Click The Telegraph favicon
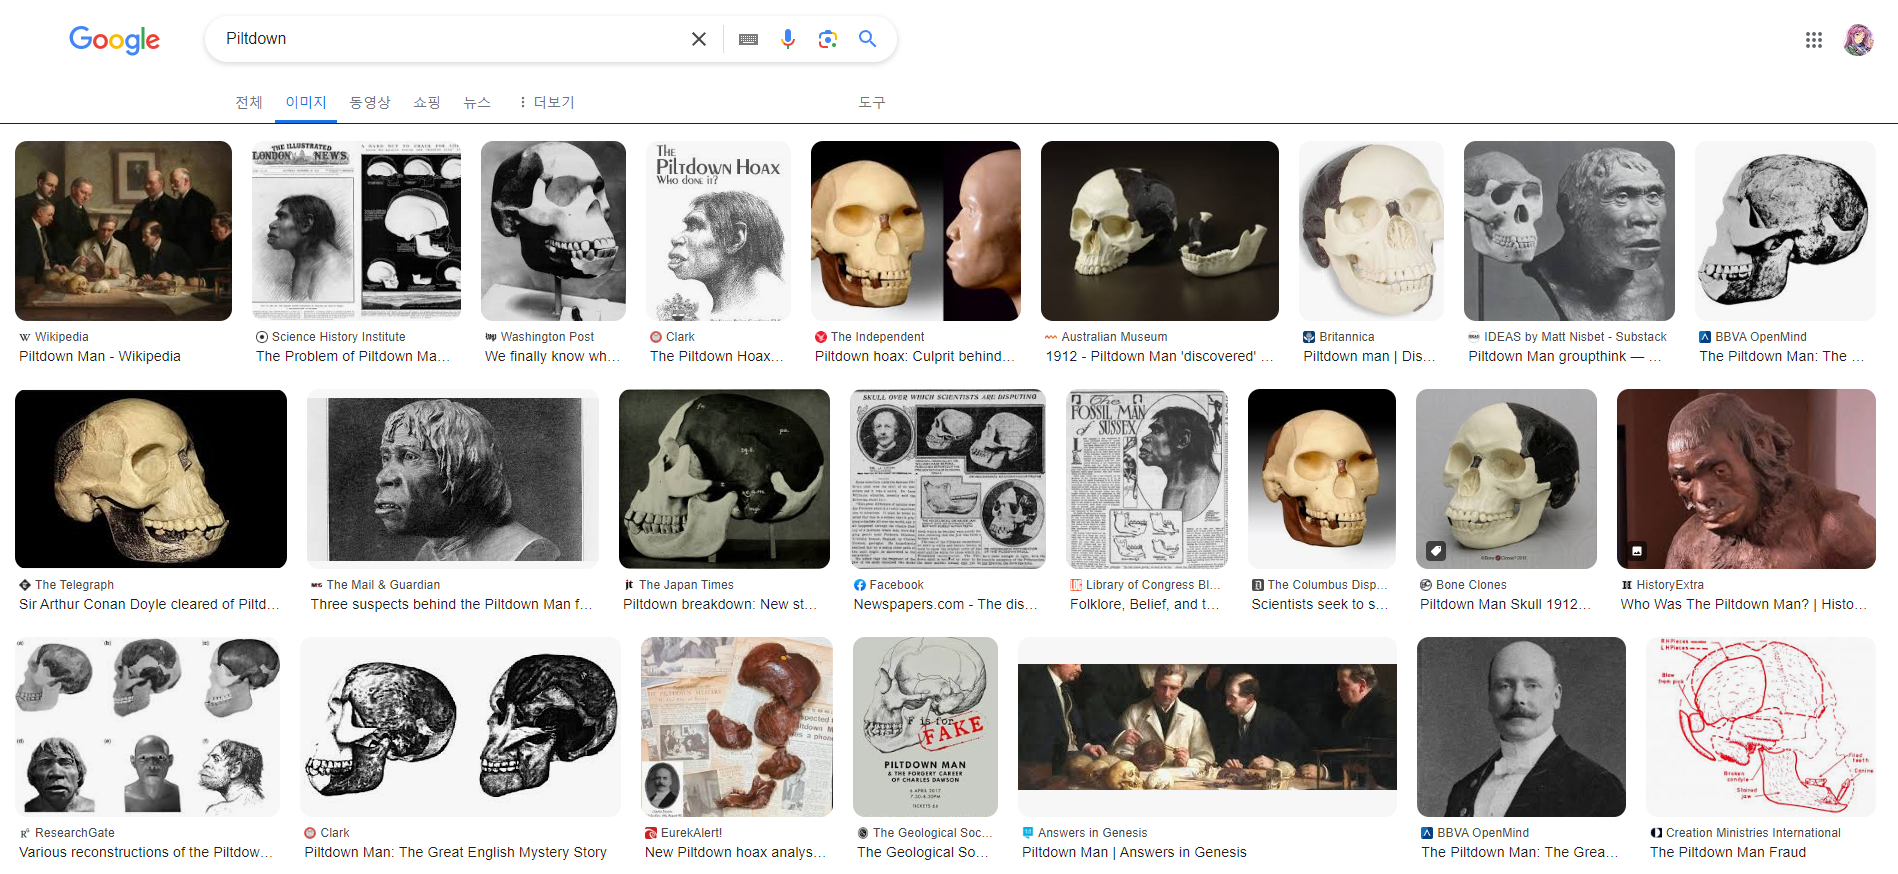The image size is (1898, 874). point(25,585)
